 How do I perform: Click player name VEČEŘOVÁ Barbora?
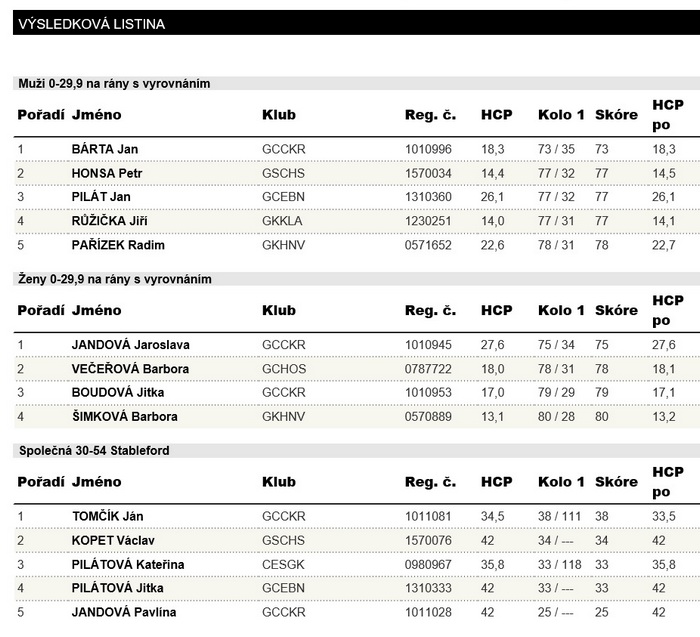point(130,369)
